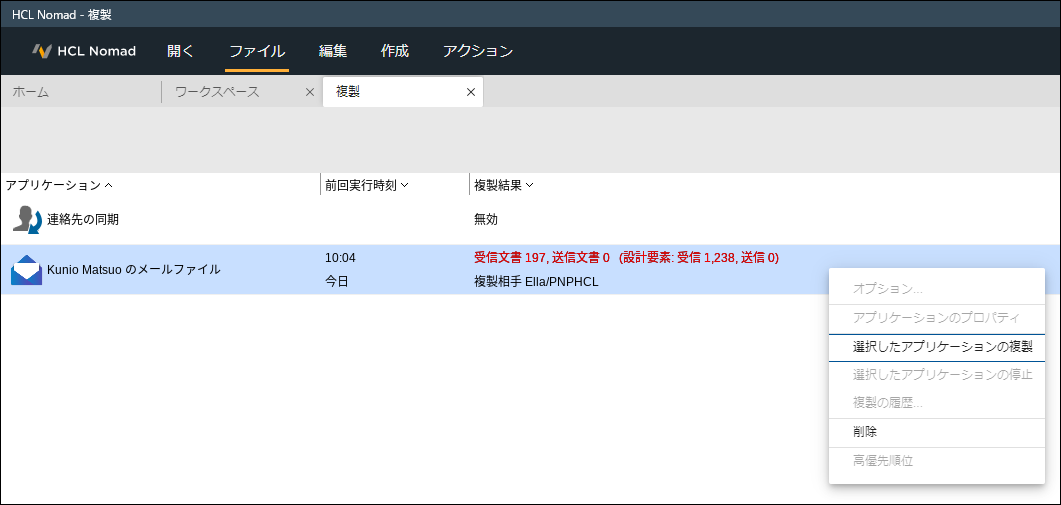Click the contacts sync (連絡先の同期) icon
Screen dimensions: 1061x505
coord(27,219)
